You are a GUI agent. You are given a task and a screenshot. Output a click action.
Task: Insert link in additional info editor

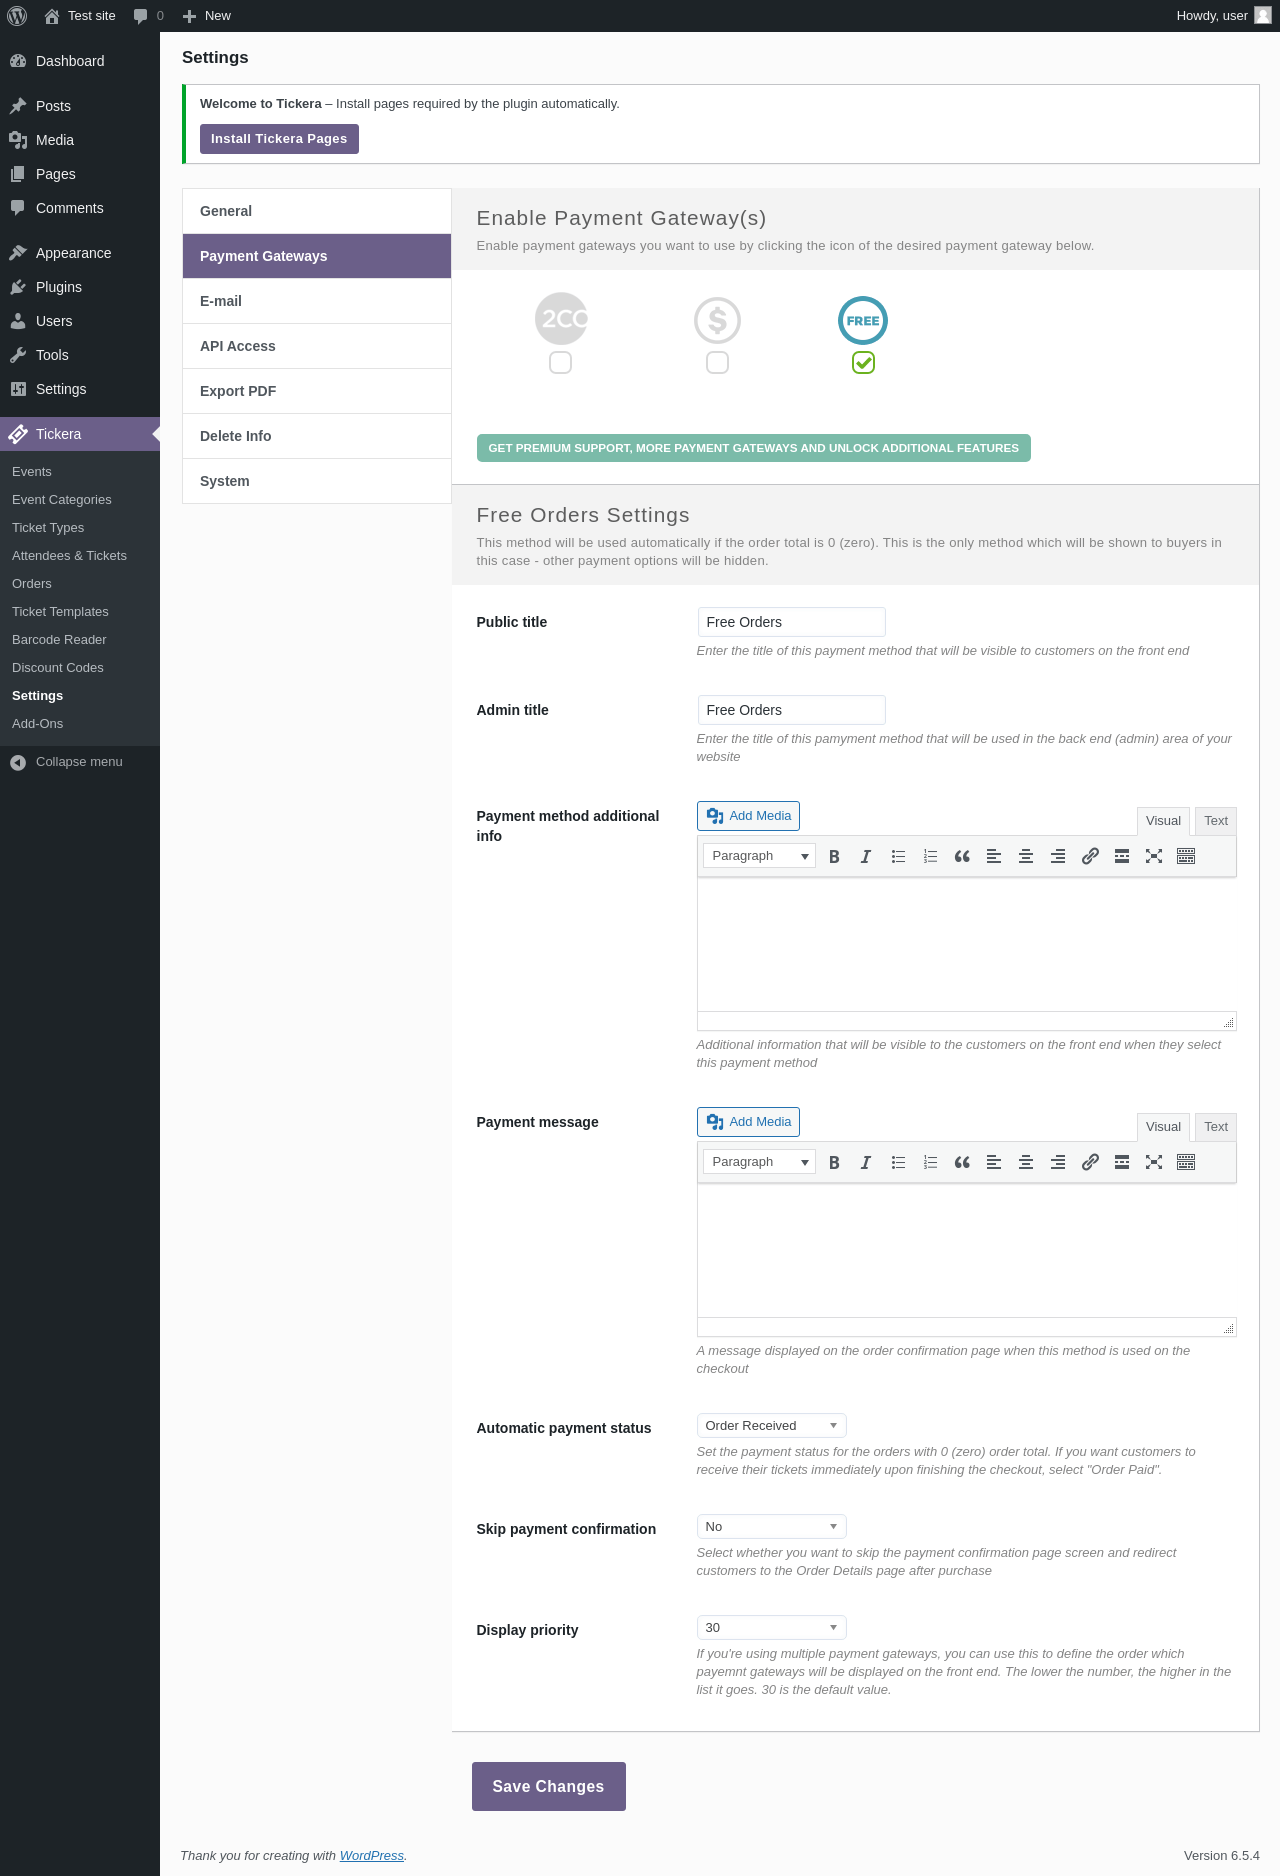click(1090, 857)
